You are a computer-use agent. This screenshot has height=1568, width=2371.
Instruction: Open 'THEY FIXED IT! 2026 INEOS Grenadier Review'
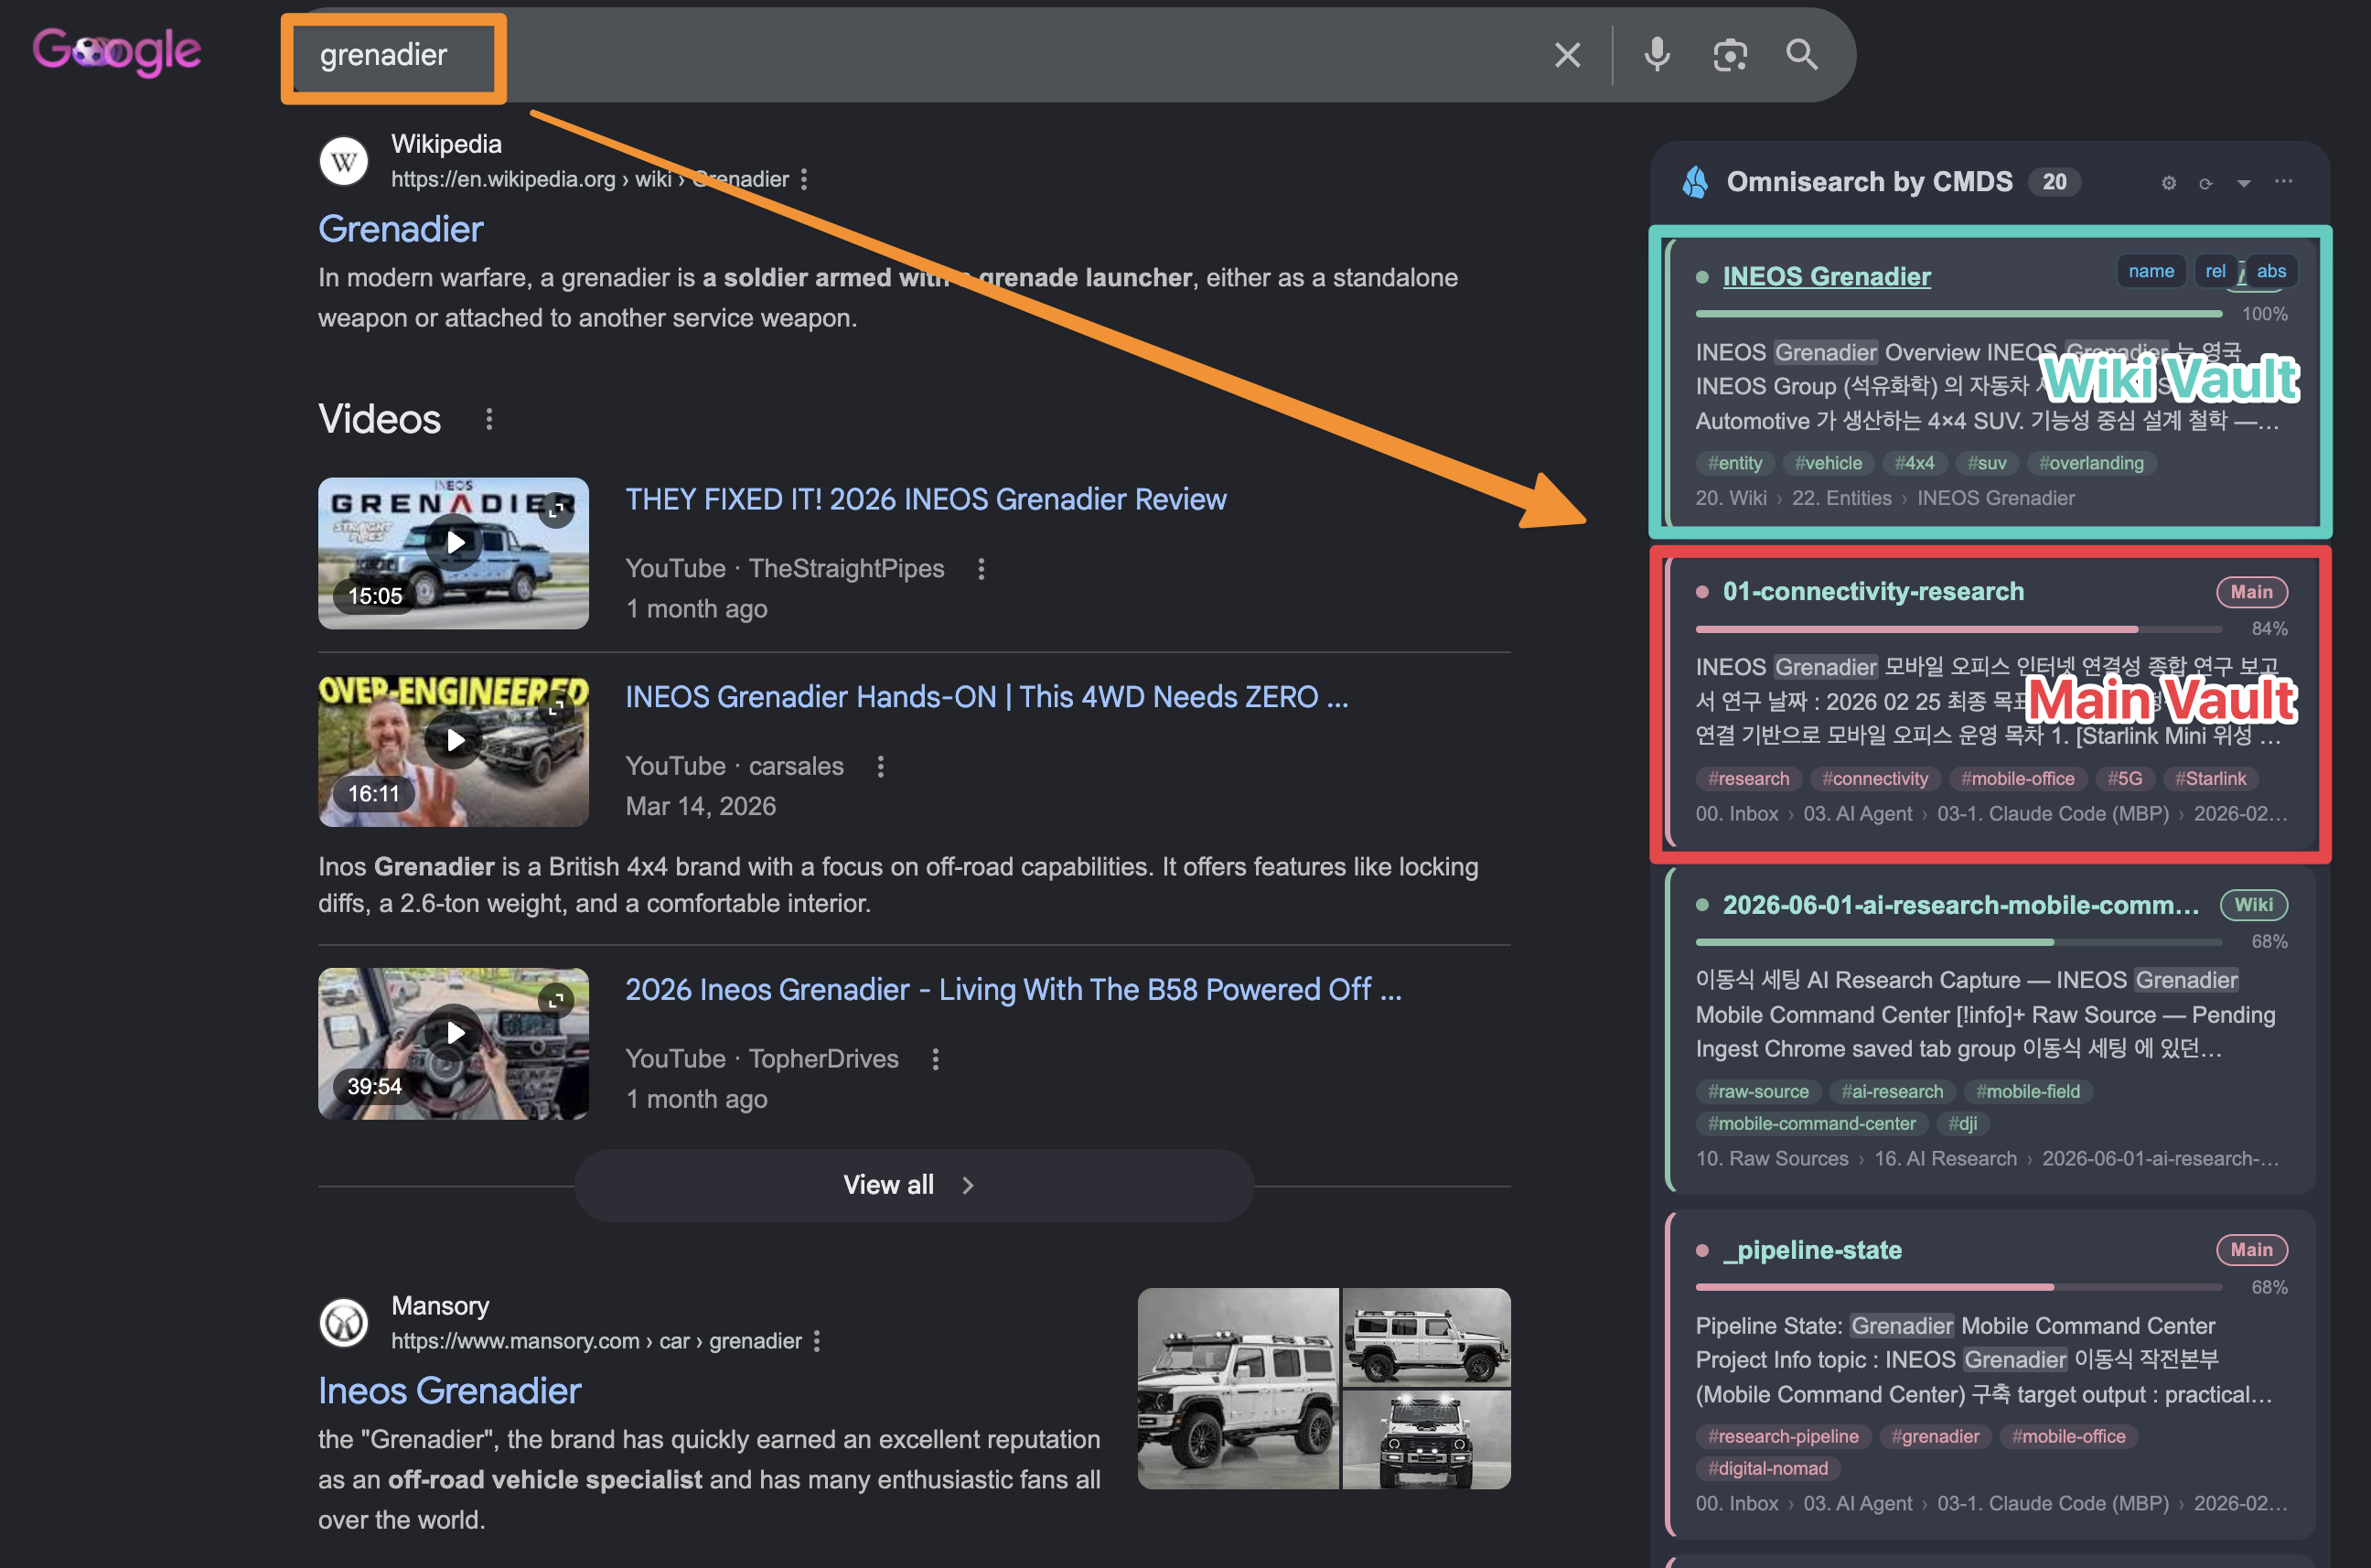pyautogui.click(x=926, y=500)
